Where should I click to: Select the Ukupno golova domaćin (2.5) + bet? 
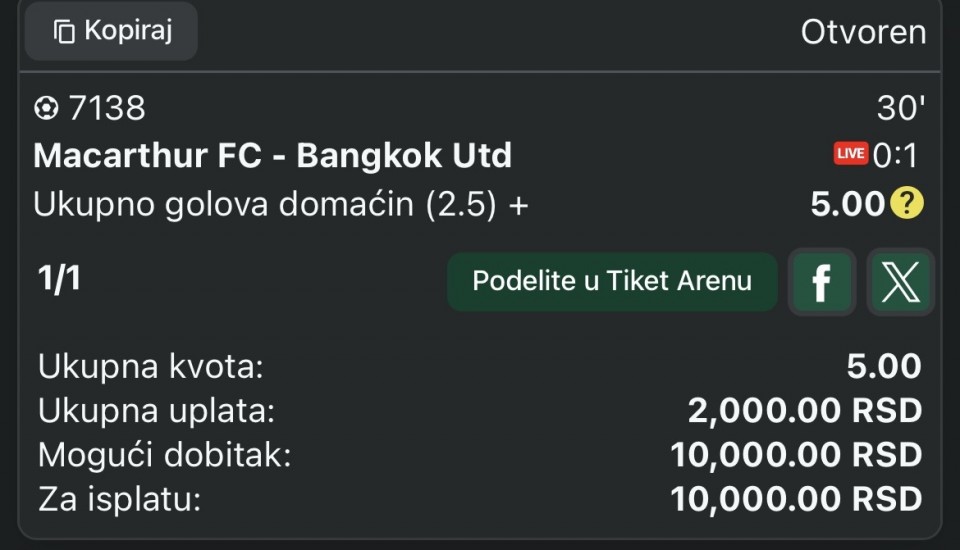tap(281, 204)
